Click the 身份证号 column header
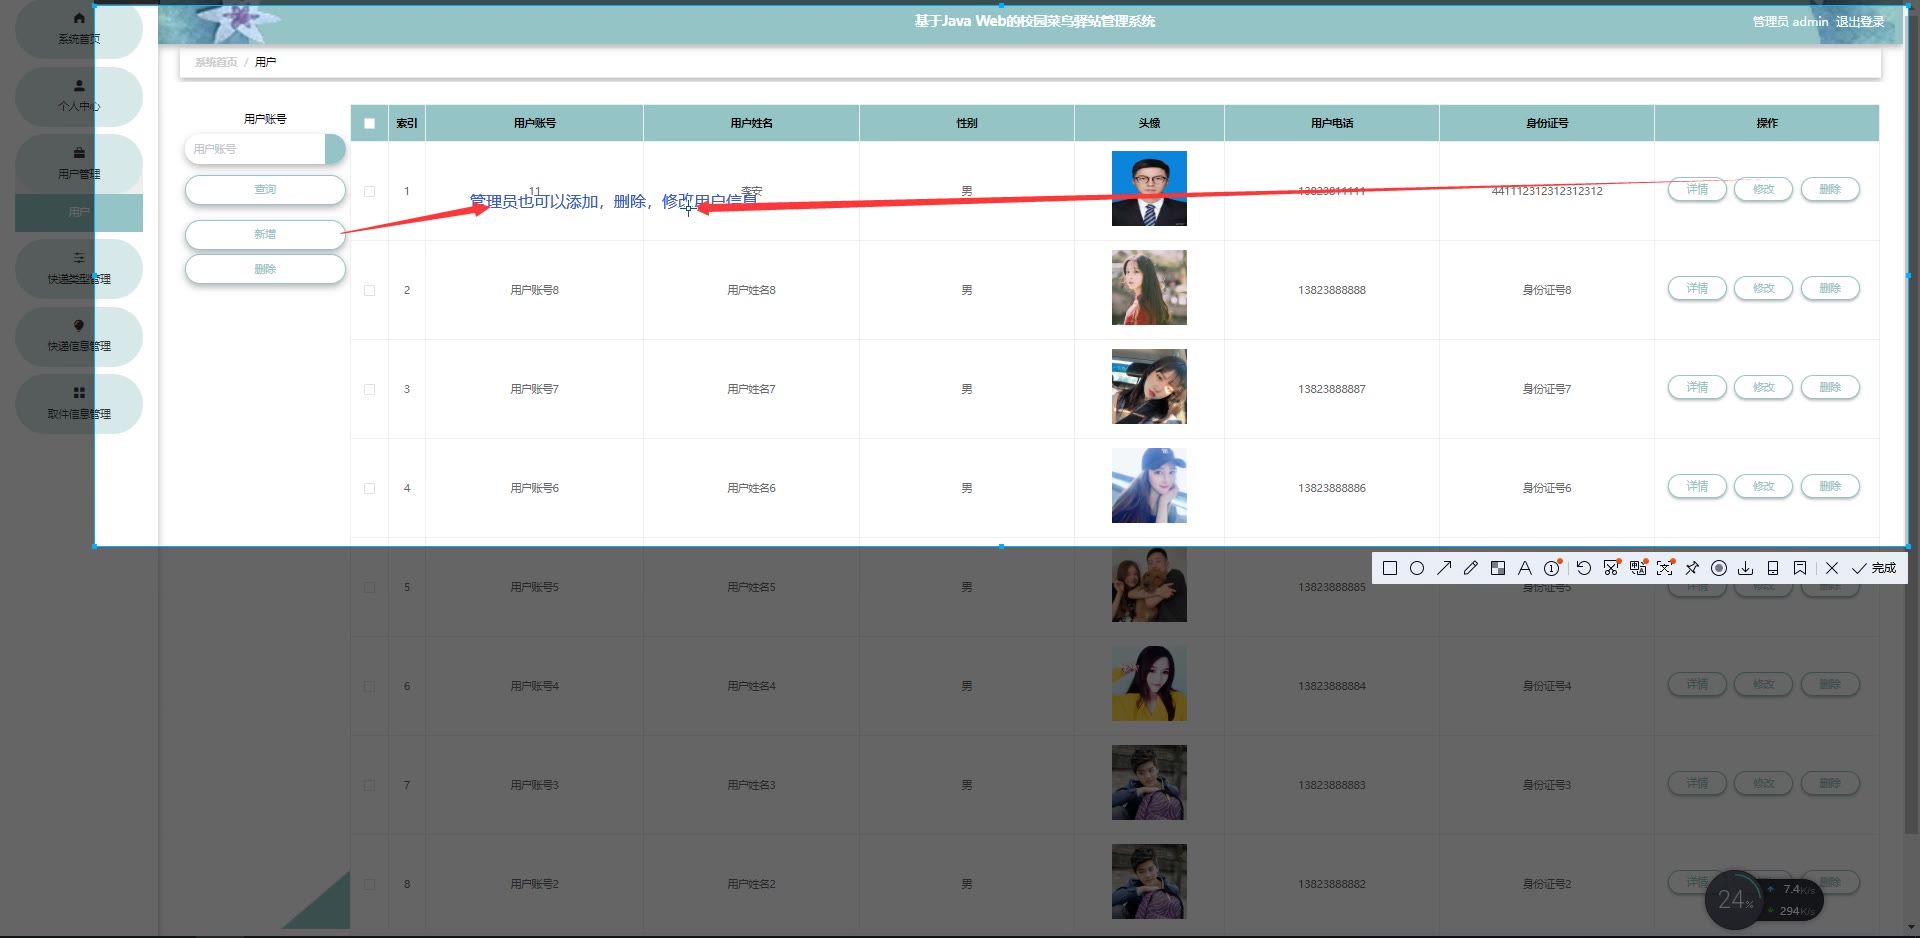 [x=1547, y=123]
